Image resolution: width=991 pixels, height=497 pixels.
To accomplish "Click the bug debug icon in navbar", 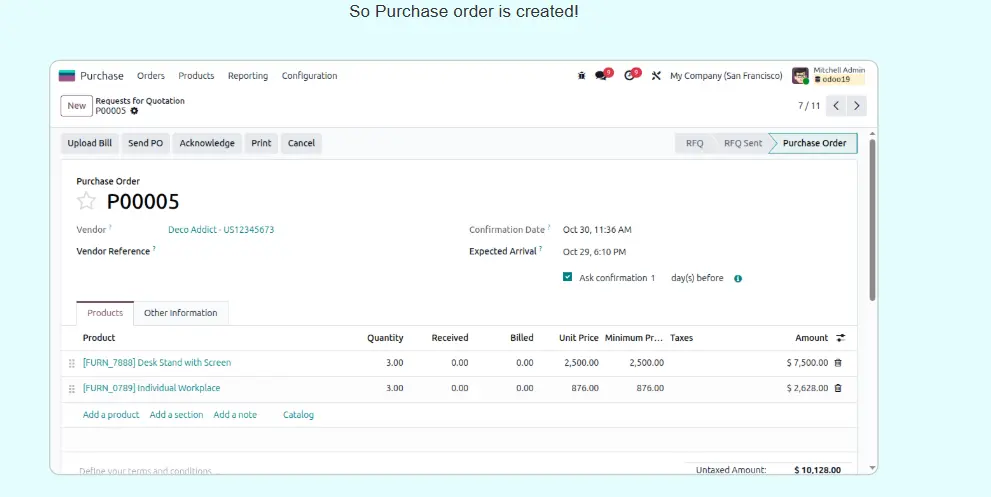I will tap(582, 76).
